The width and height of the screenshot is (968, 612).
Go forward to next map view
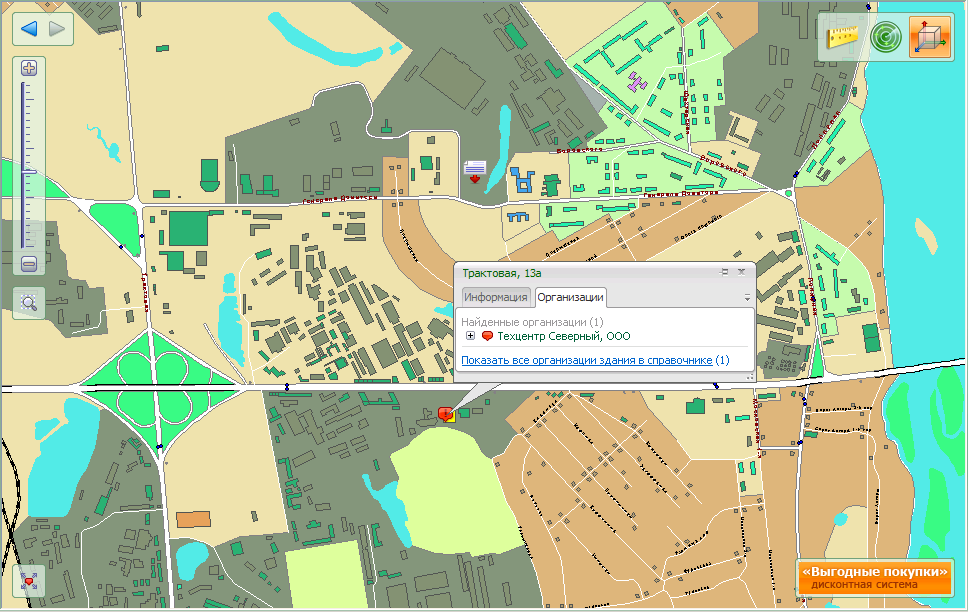click(x=57, y=28)
